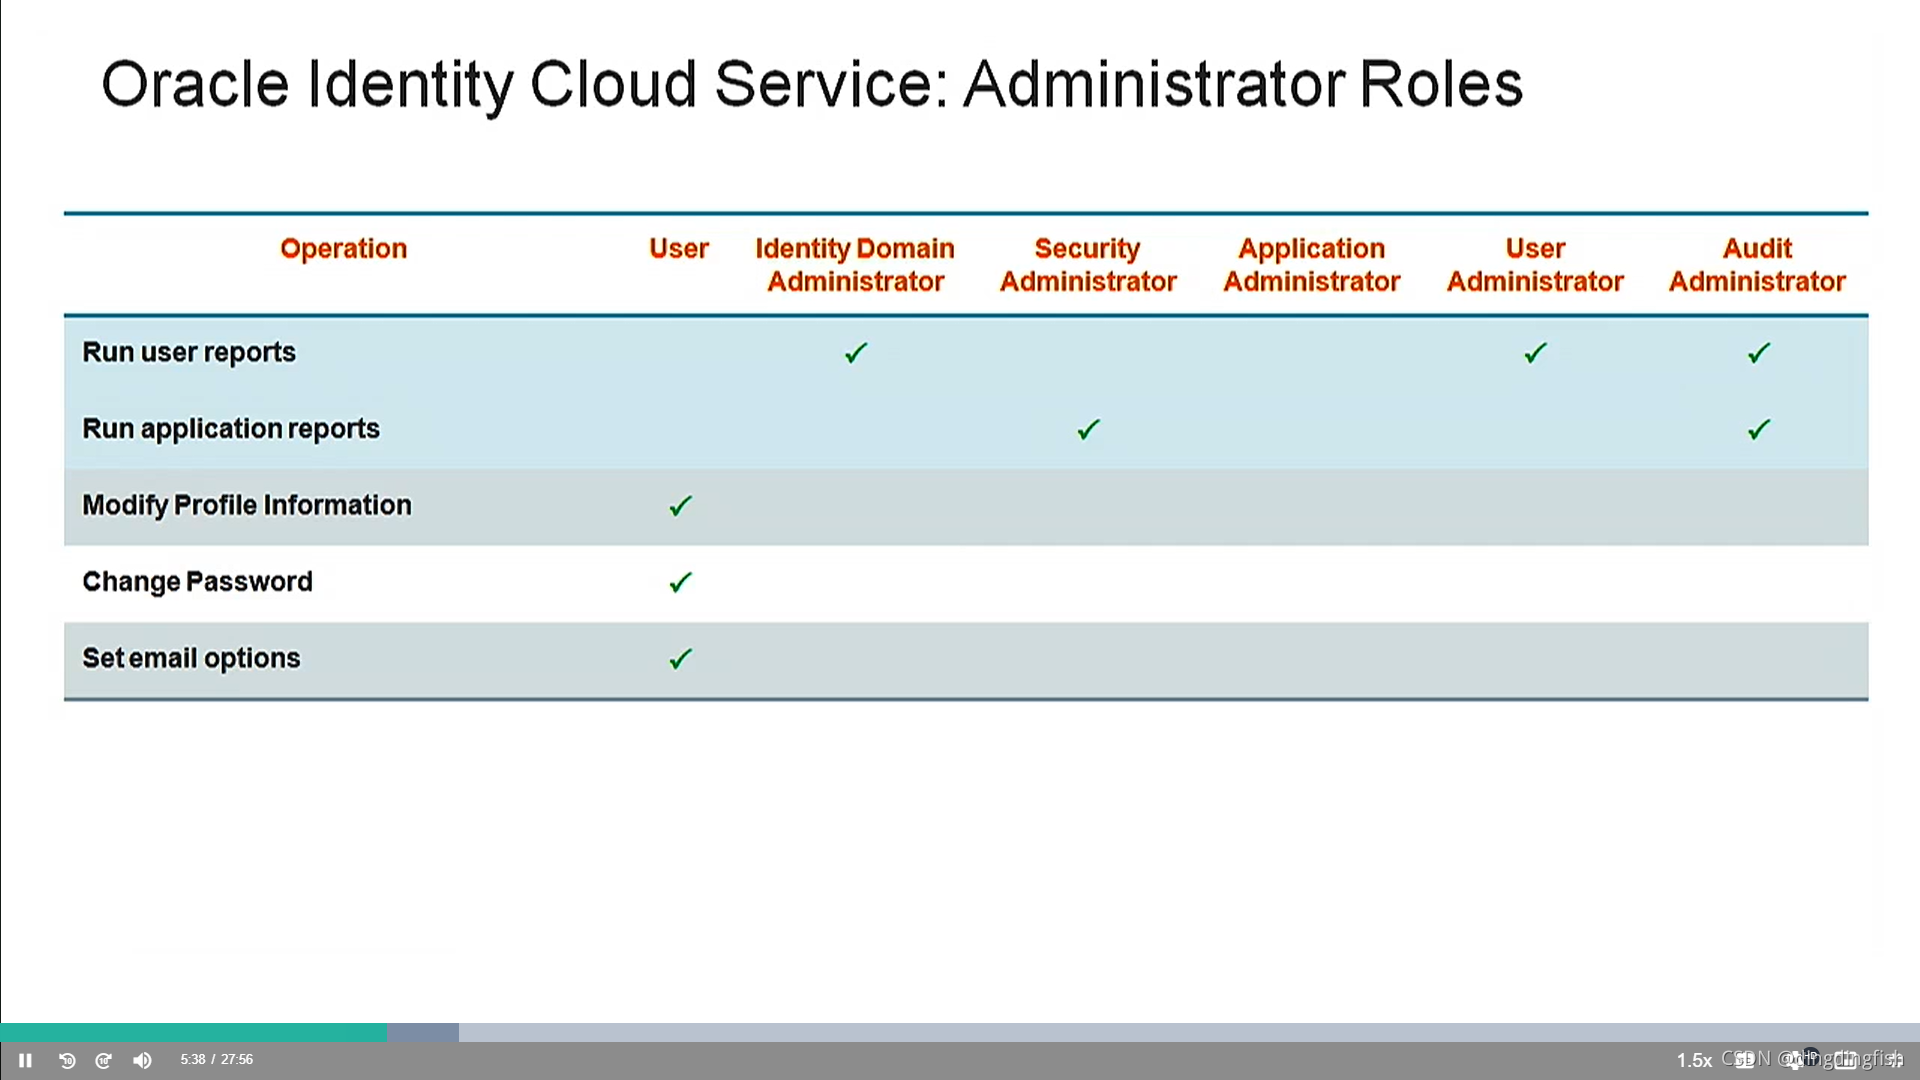The width and height of the screenshot is (1920, 1080).
Task: Click the User checkmark for Change Password
Action: coord(680,582)
